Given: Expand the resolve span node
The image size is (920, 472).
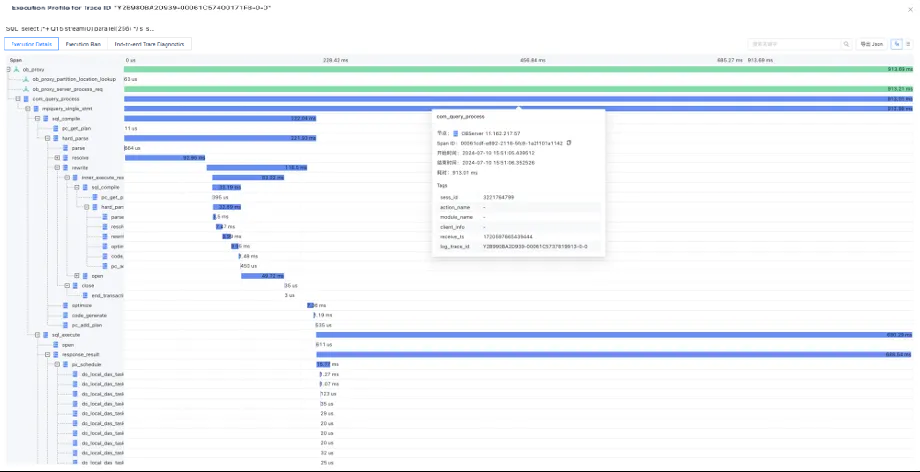Looking at the screenshot, I should (x=57, y=157).
